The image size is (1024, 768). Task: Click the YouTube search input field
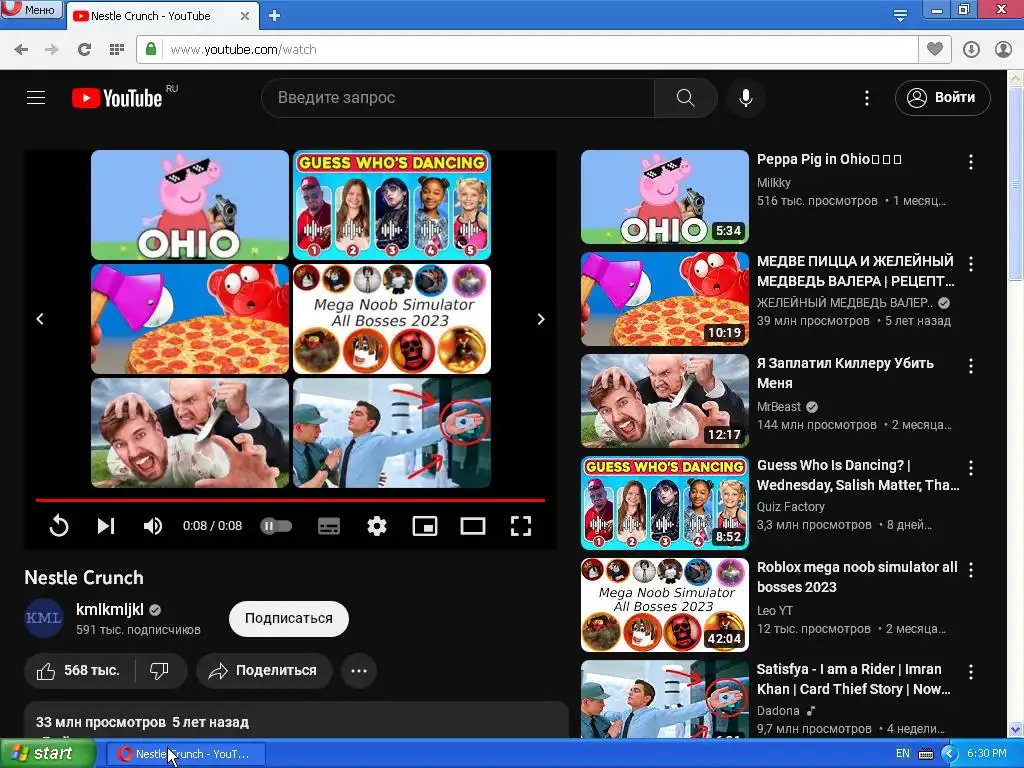click(x=457, y=98)
